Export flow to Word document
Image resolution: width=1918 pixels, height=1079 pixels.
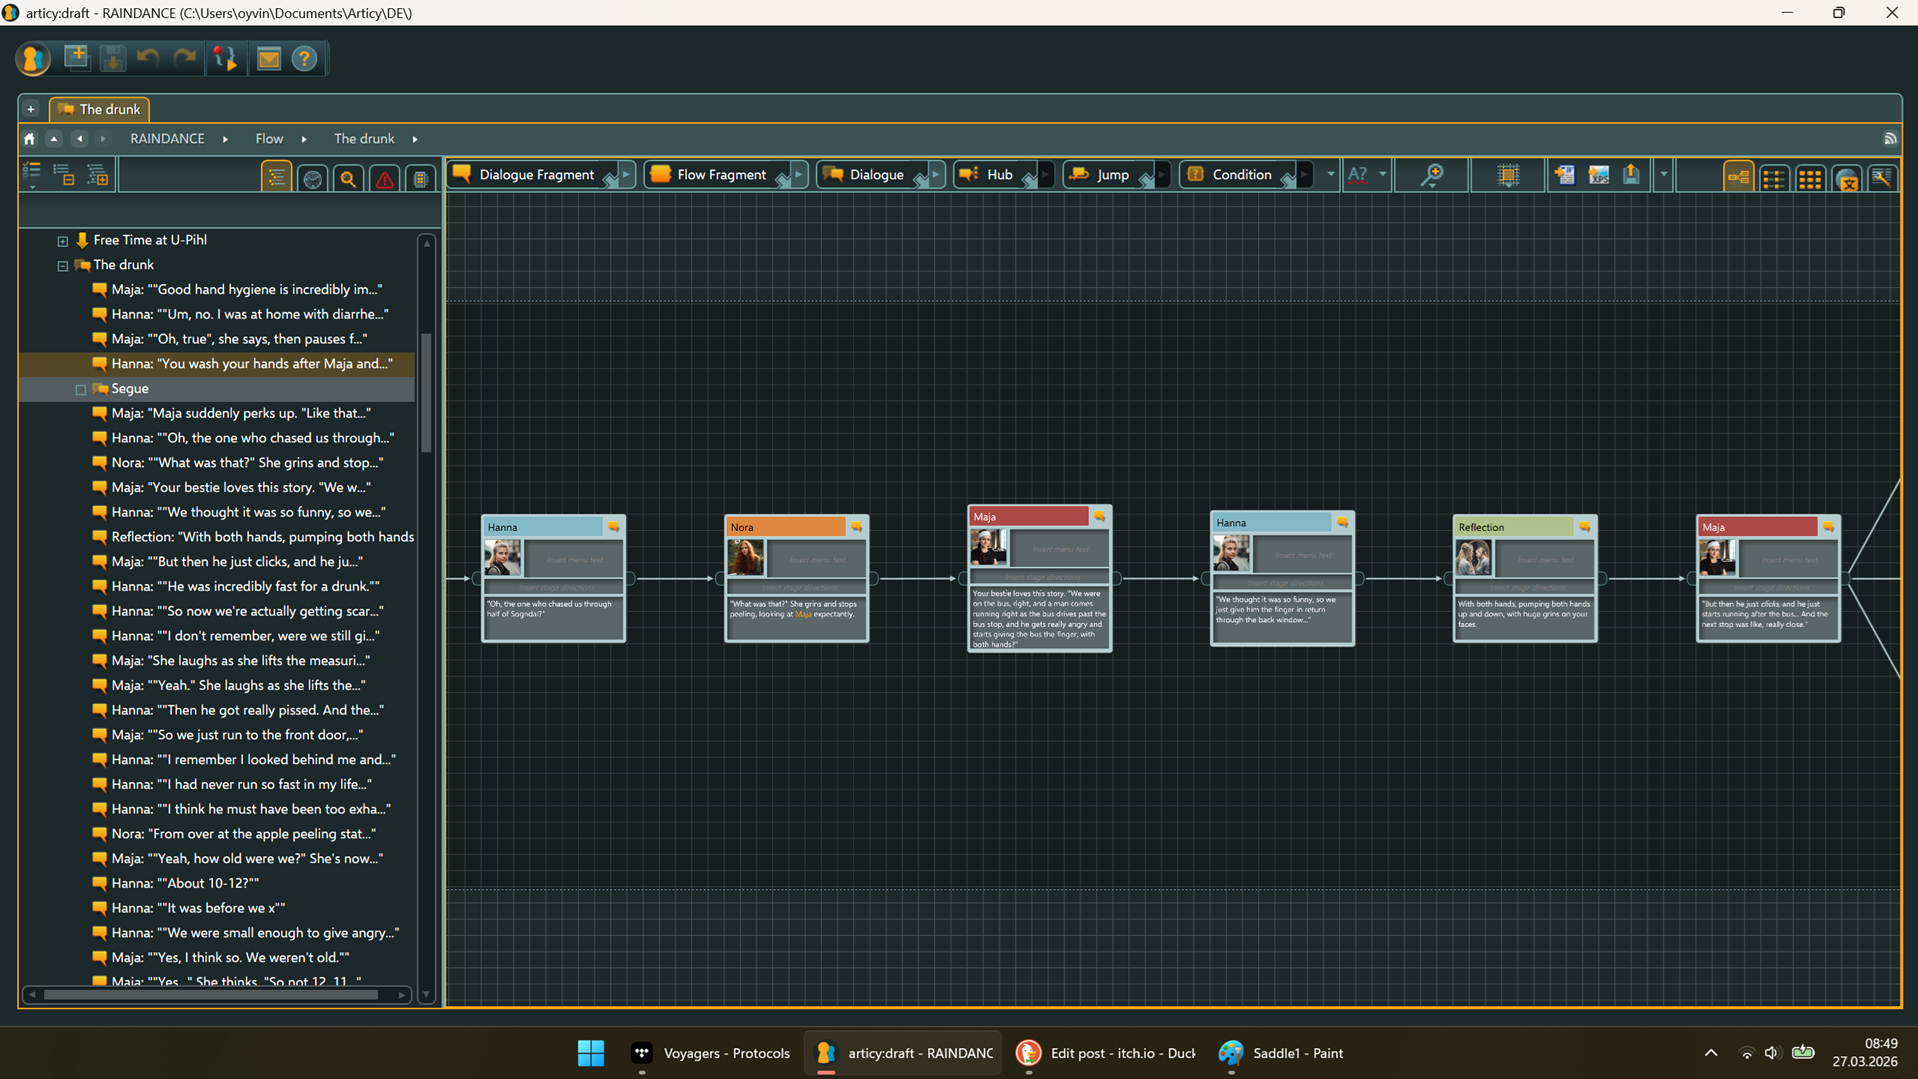tap(1564, 175)
